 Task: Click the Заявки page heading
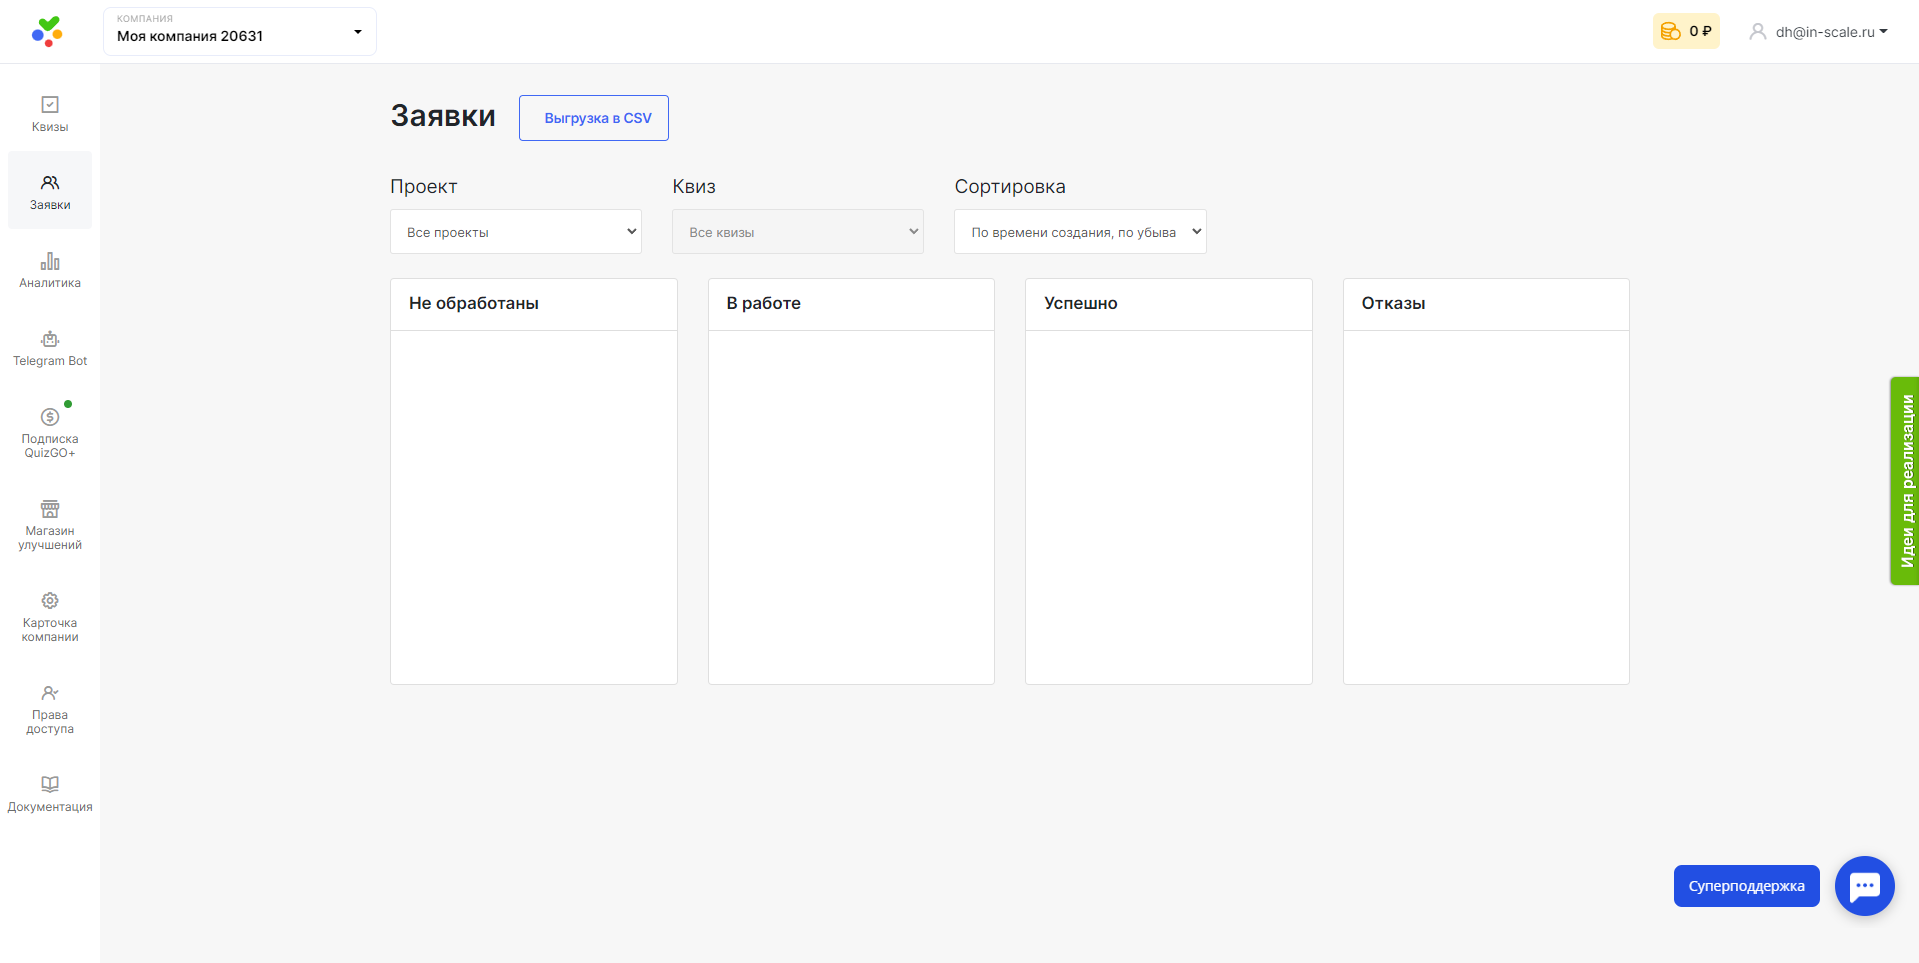443,116
